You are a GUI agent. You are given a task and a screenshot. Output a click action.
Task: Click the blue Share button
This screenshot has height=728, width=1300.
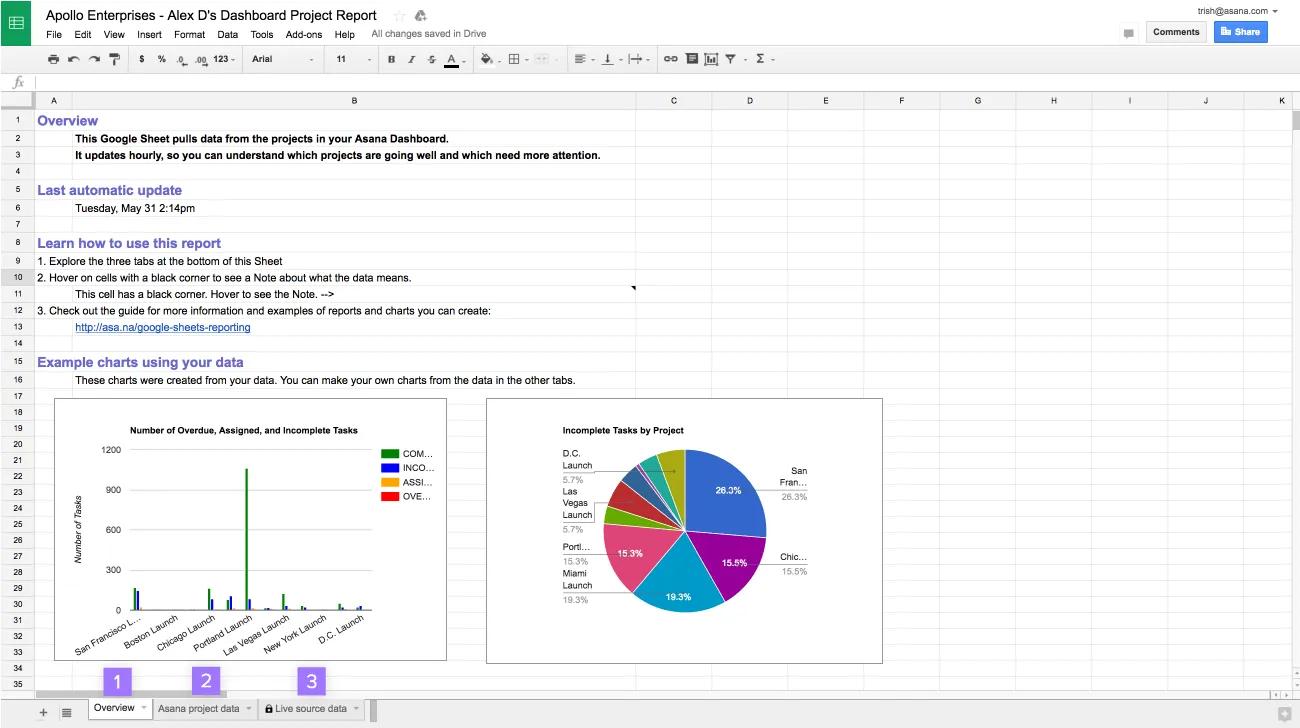pos(1240,31)
